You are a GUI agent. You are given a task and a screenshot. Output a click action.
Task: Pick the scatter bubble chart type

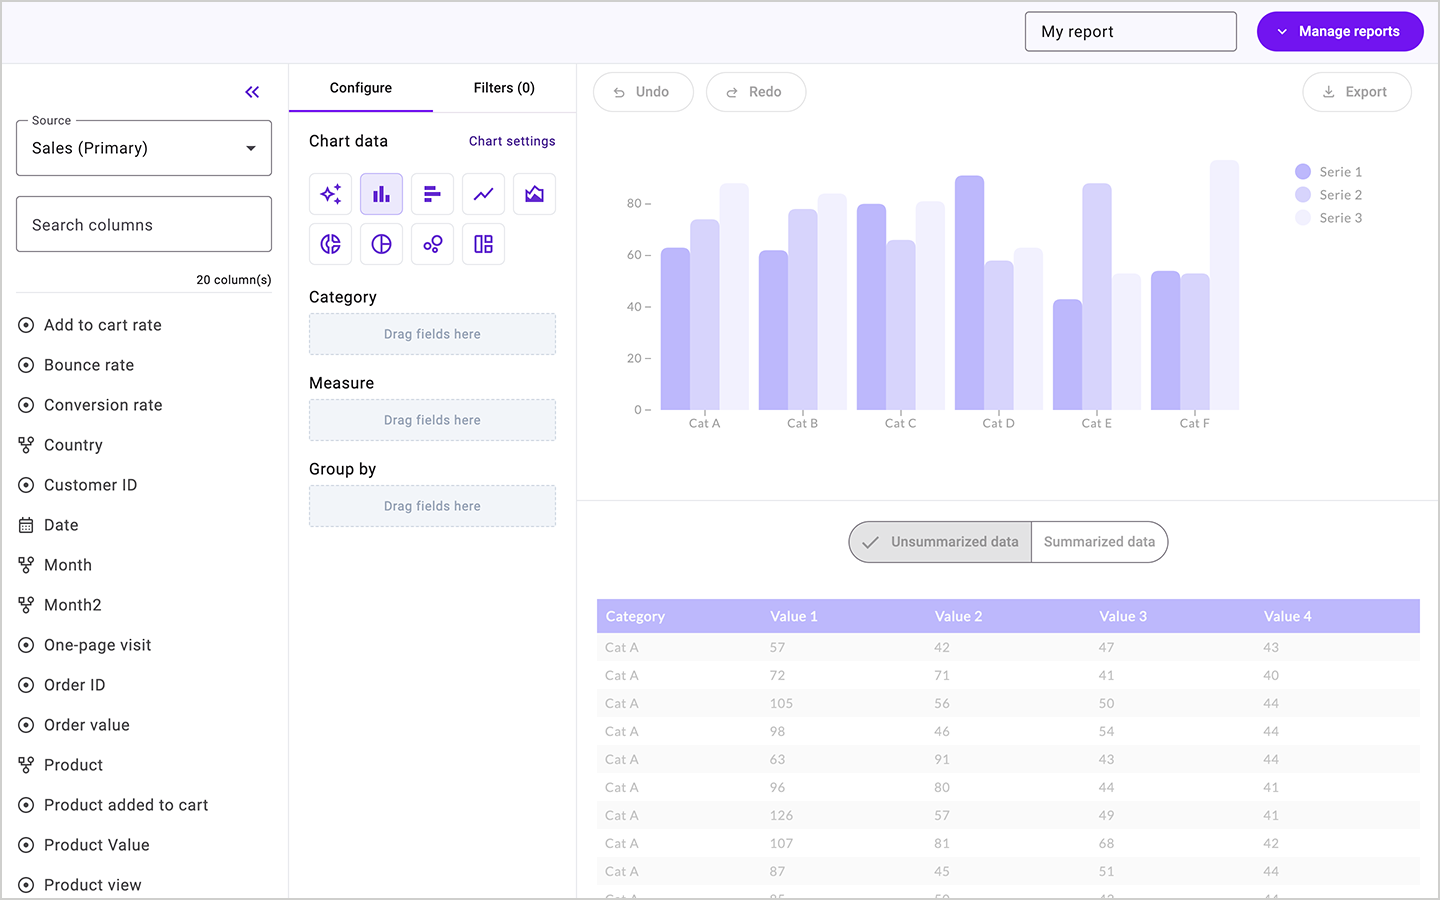pyautogui.click(x=432, y=243)
